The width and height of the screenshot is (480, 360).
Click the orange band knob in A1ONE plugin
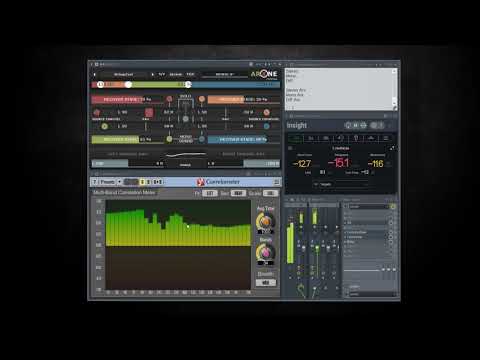click(202, 99)
